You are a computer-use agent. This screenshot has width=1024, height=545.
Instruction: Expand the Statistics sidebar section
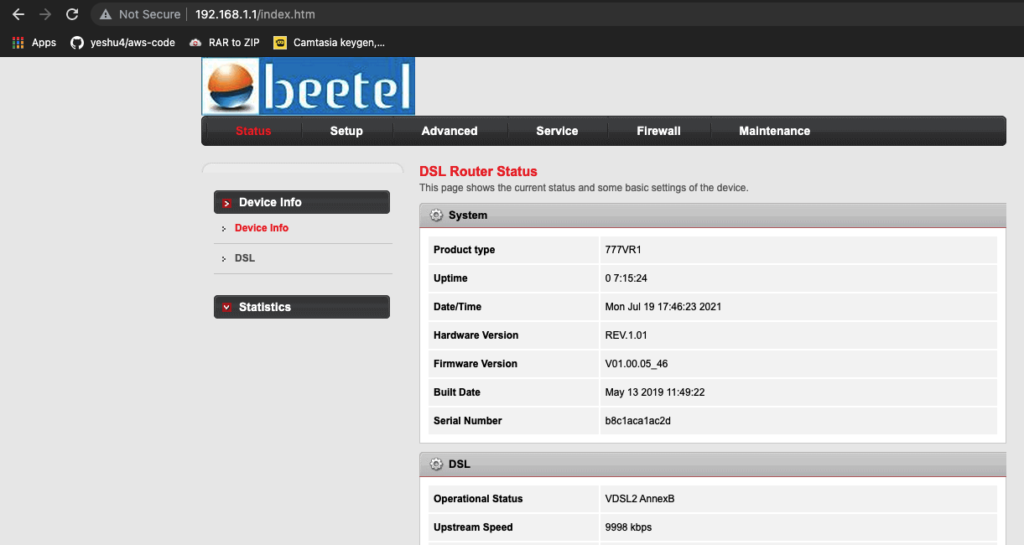click(301, 307)
